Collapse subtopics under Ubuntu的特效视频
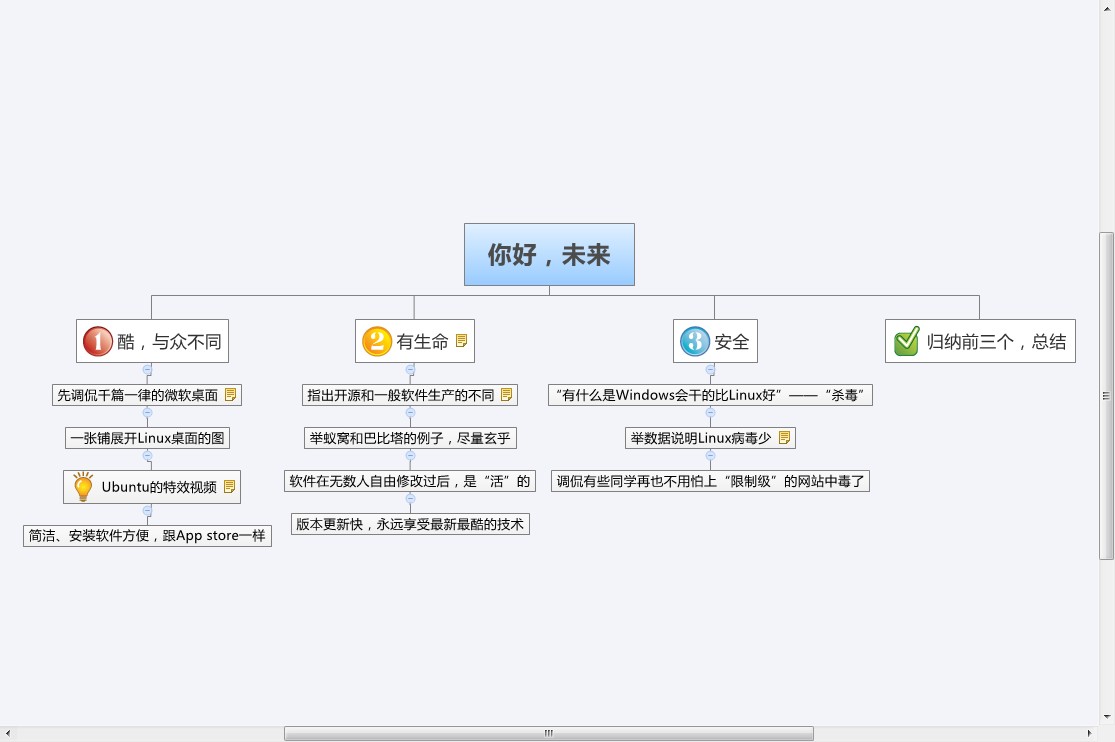 (x=147, y=510)
